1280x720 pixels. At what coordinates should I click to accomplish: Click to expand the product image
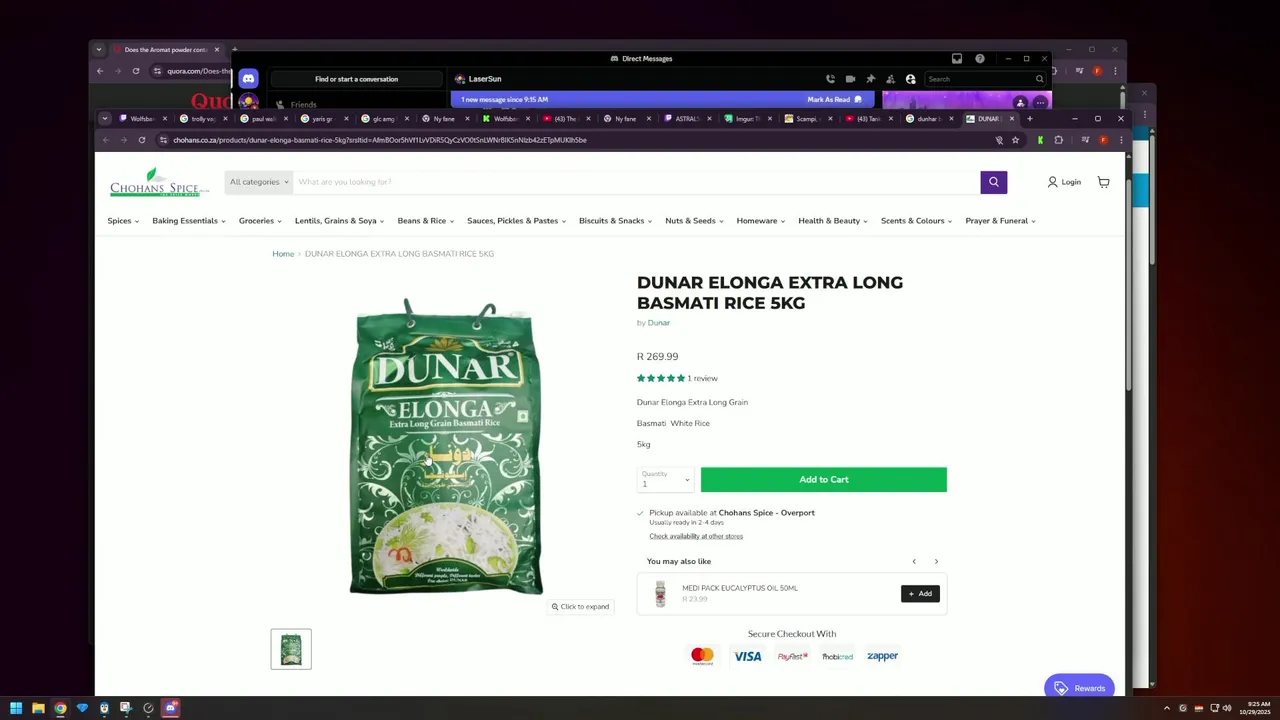[x=580, y=607]
